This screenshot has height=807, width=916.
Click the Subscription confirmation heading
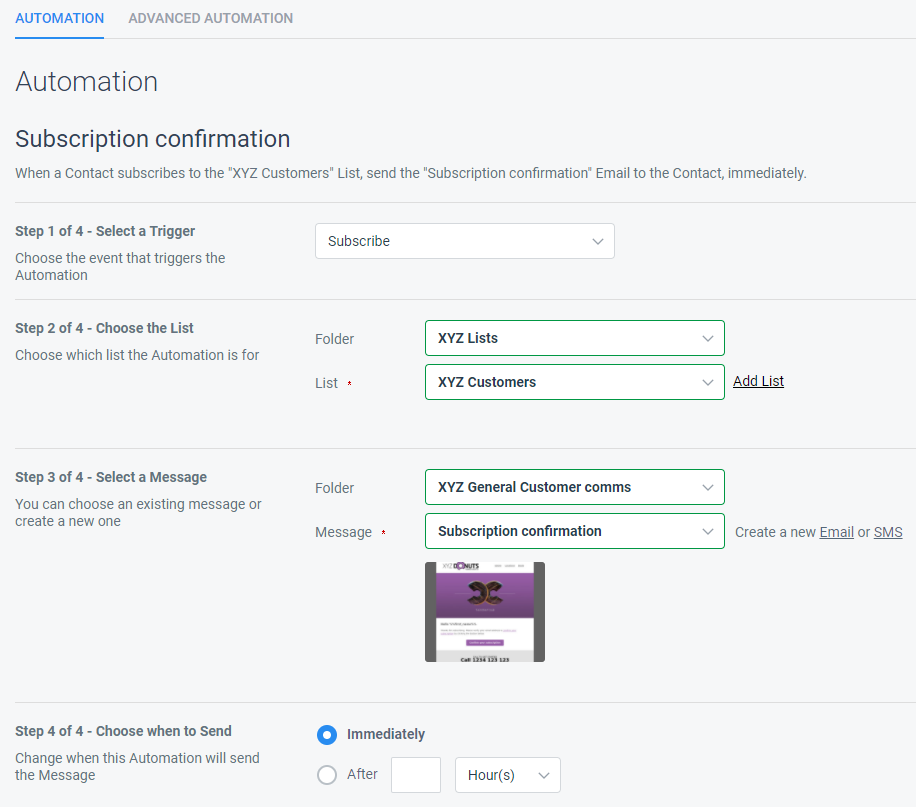coord(152,139)
